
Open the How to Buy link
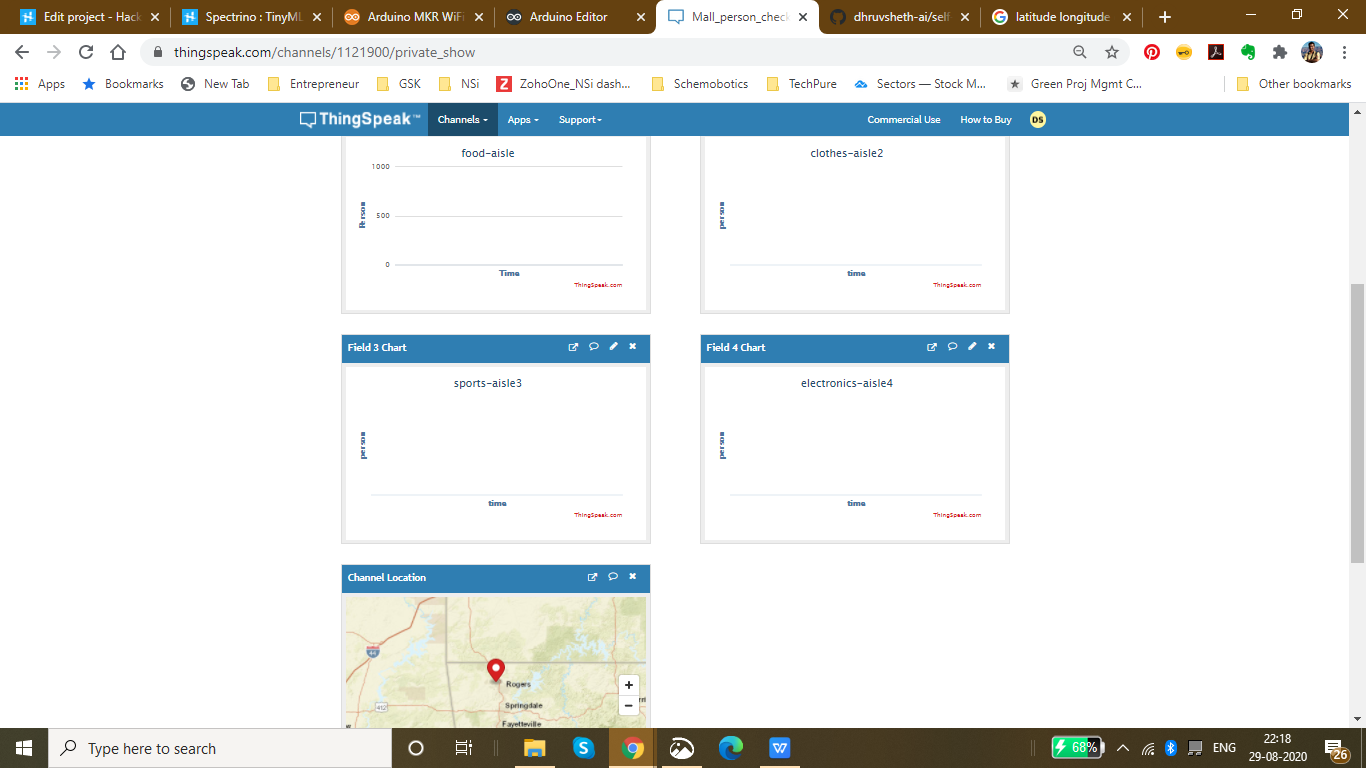(985, 120)
